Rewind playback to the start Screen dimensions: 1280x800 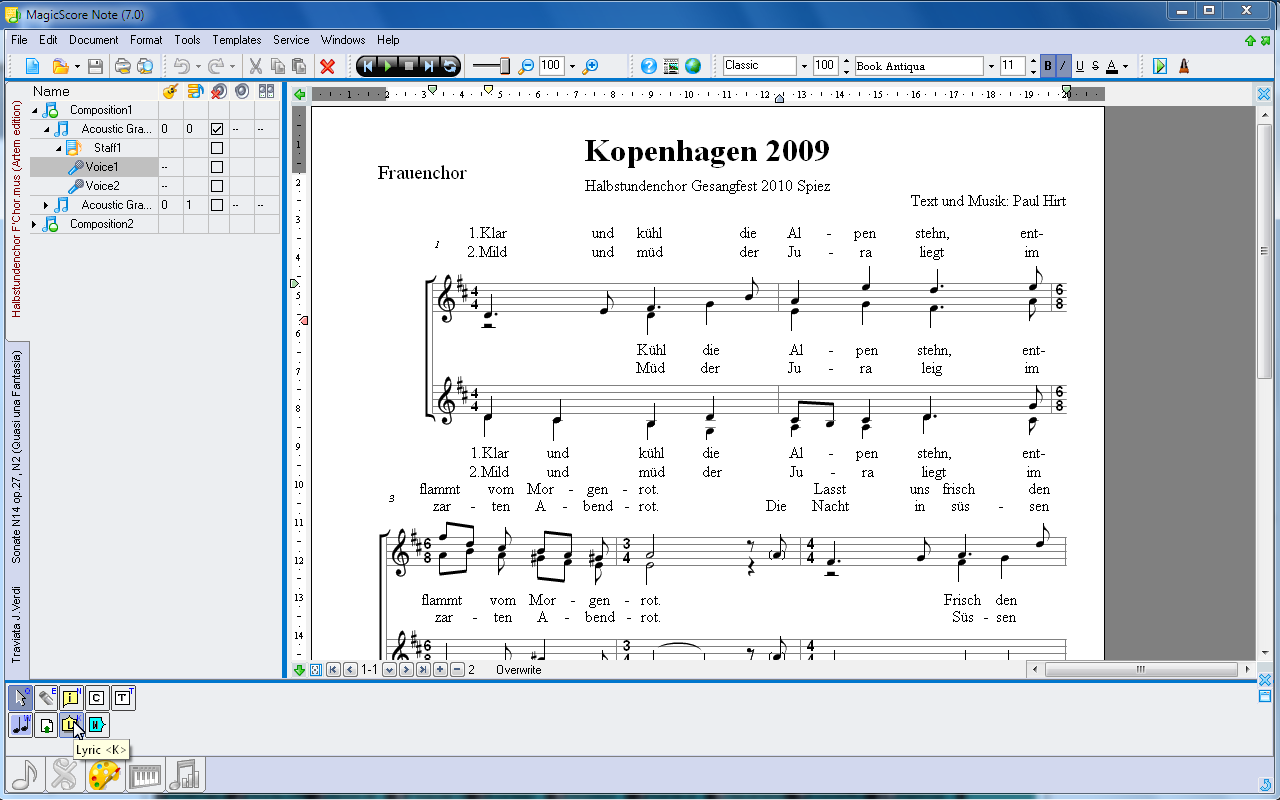click(368, 66)
